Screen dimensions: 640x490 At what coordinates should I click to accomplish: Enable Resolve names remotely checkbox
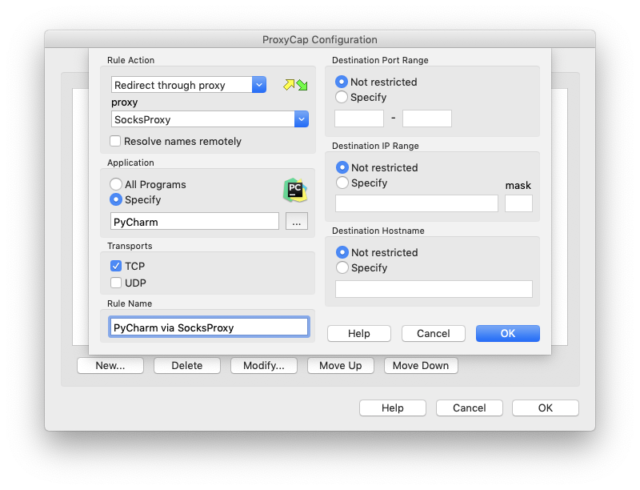tap(116, 141)
